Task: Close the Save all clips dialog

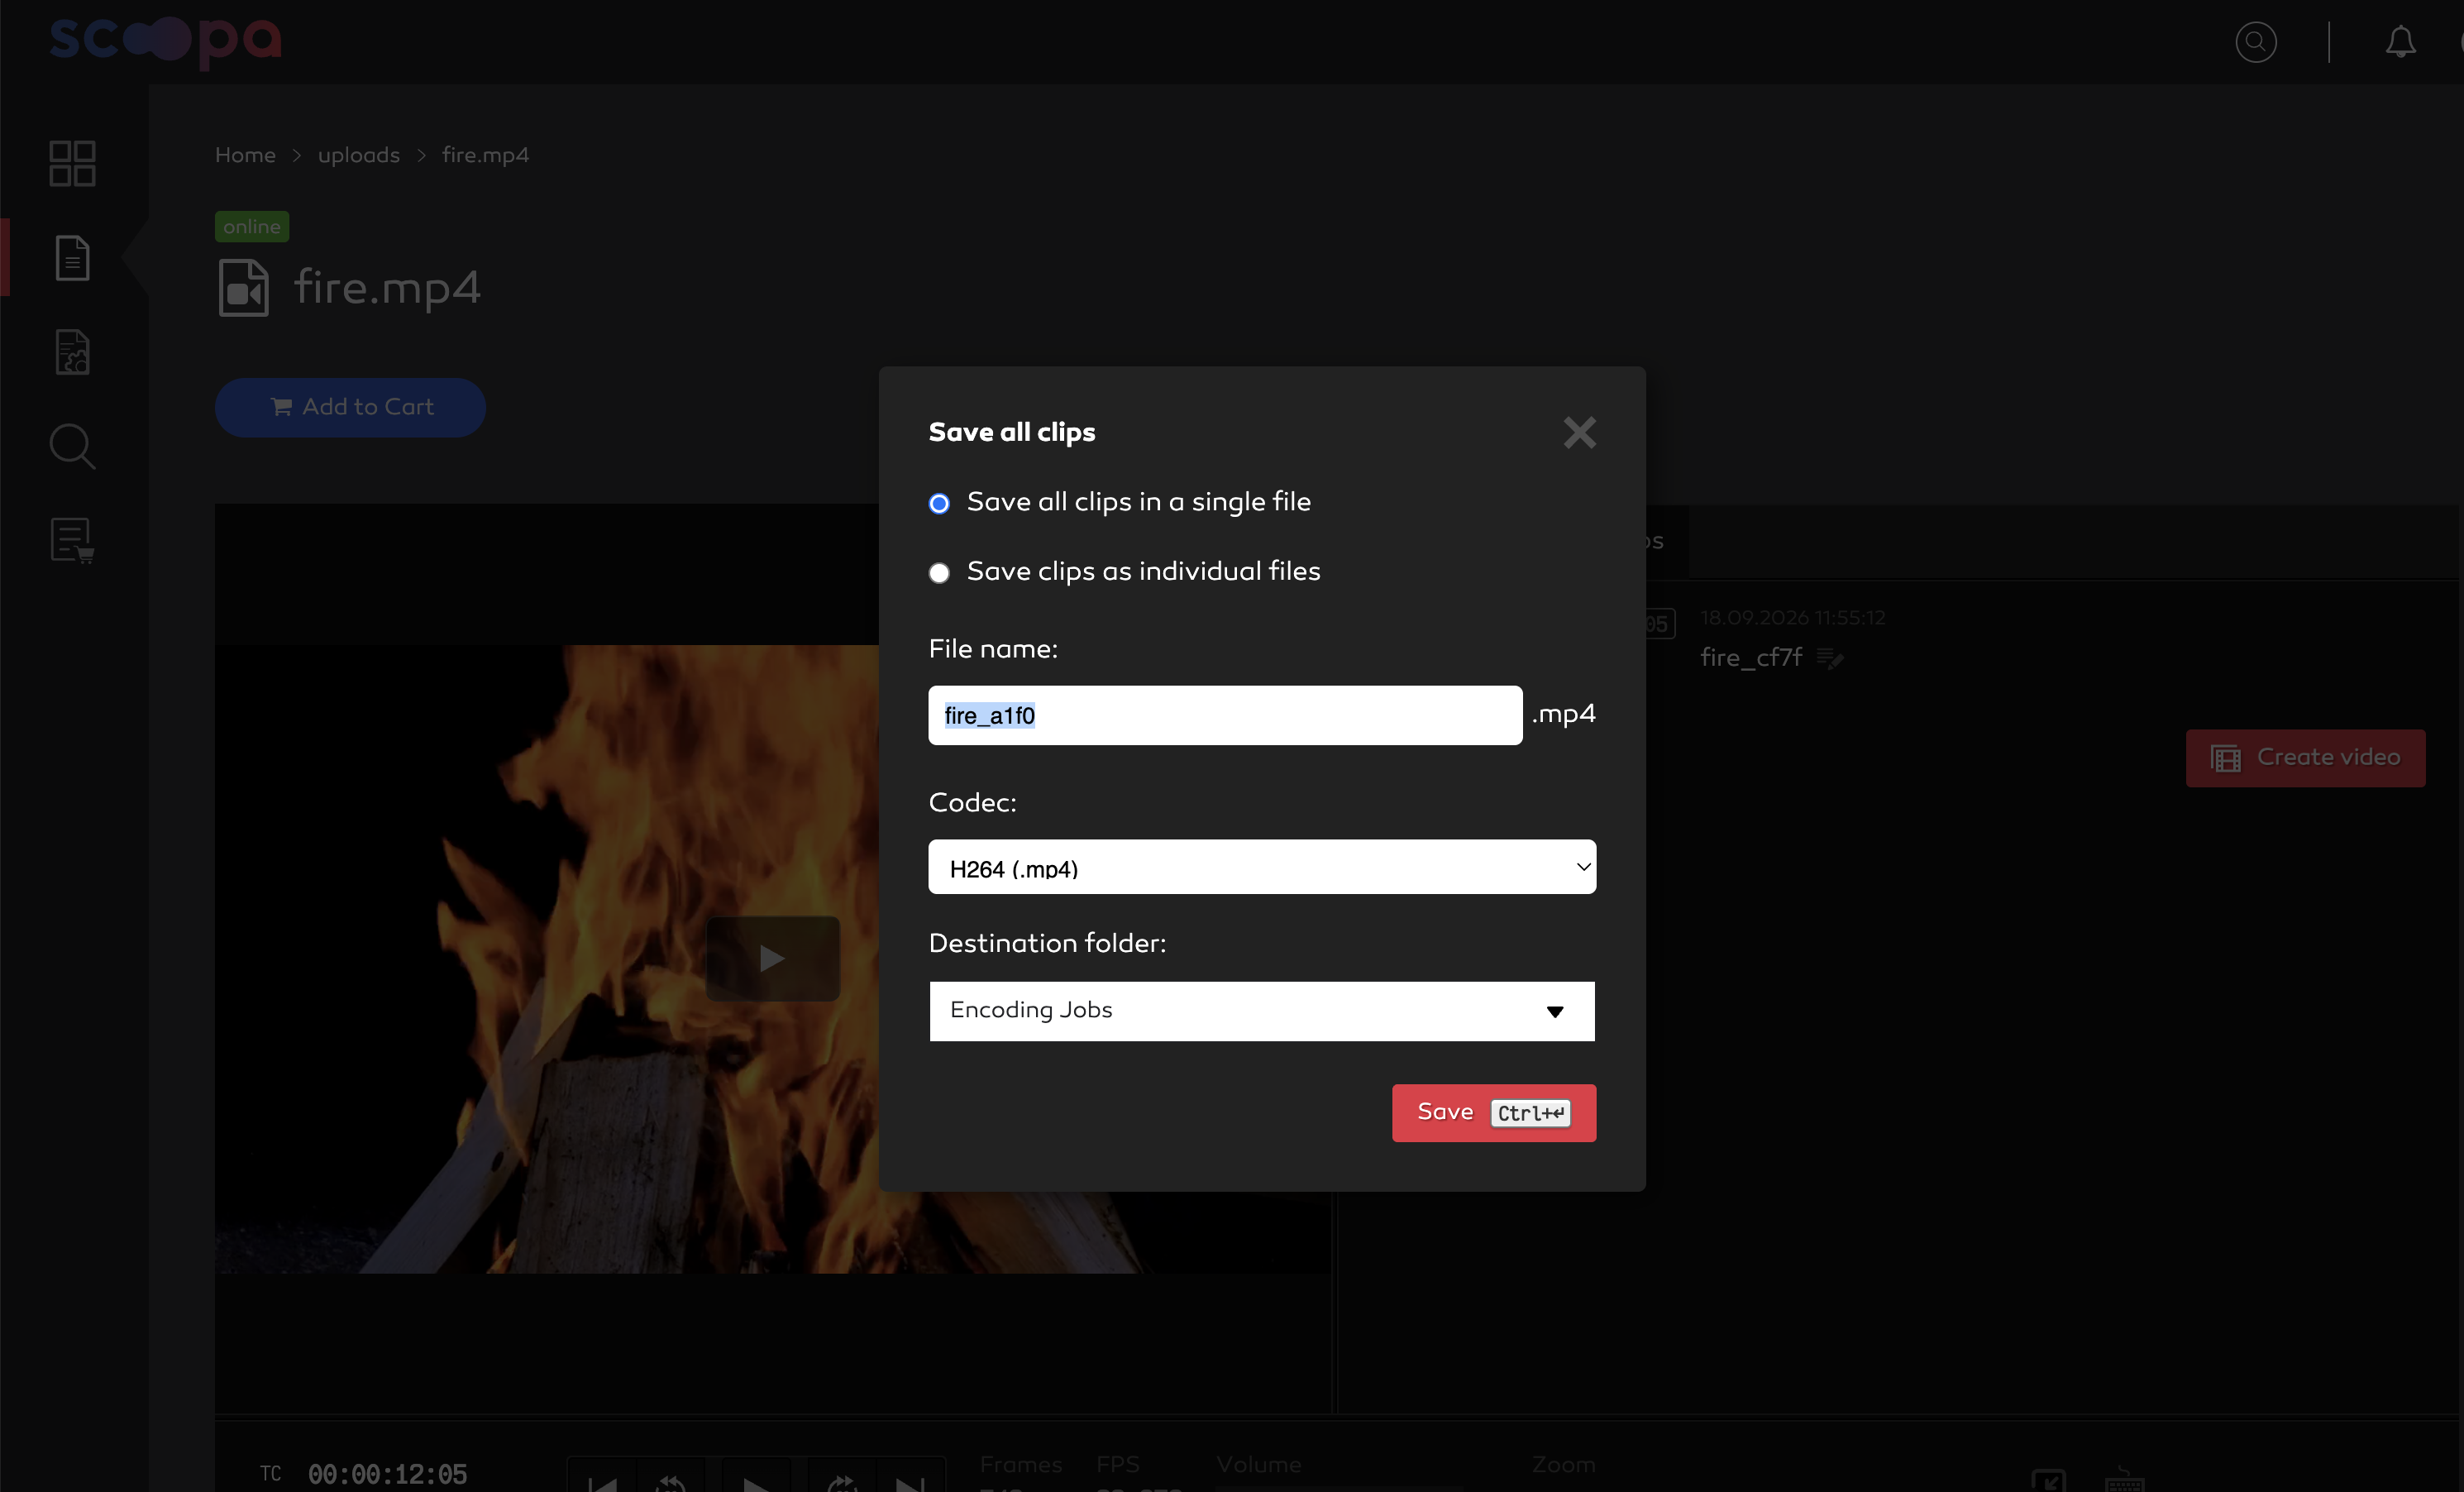Action: click(1579, 432)
